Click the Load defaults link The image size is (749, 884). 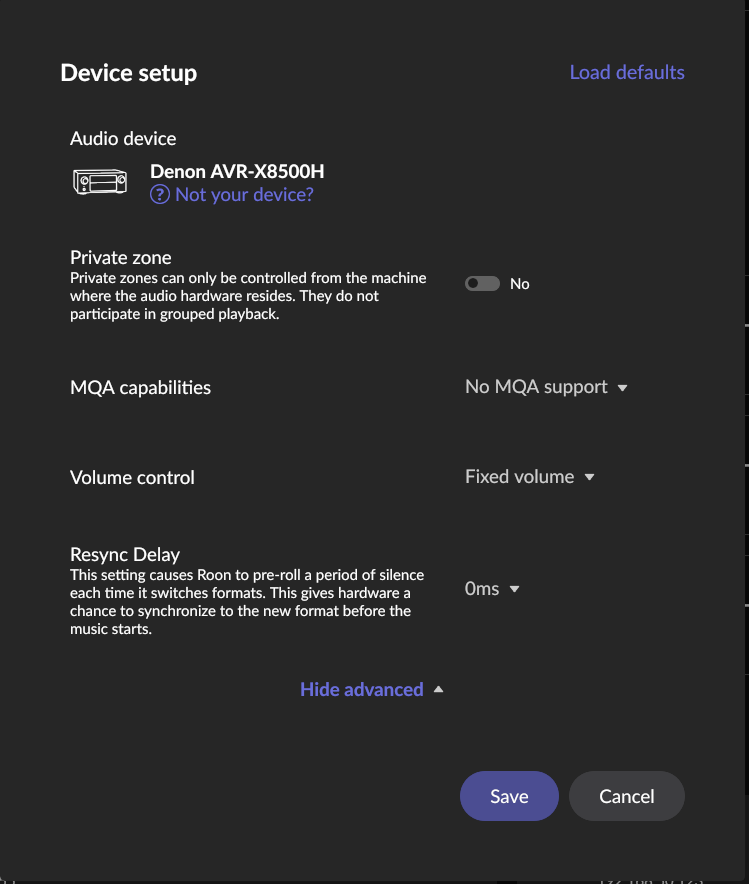pos(627,72)
